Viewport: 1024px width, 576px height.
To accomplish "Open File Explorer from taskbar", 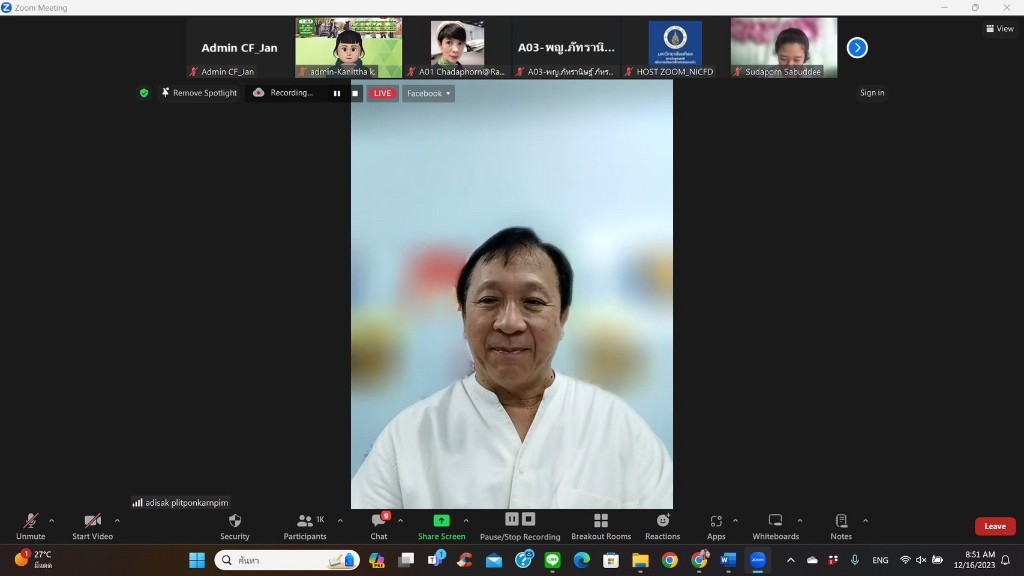I will click(x=640, y=560).
